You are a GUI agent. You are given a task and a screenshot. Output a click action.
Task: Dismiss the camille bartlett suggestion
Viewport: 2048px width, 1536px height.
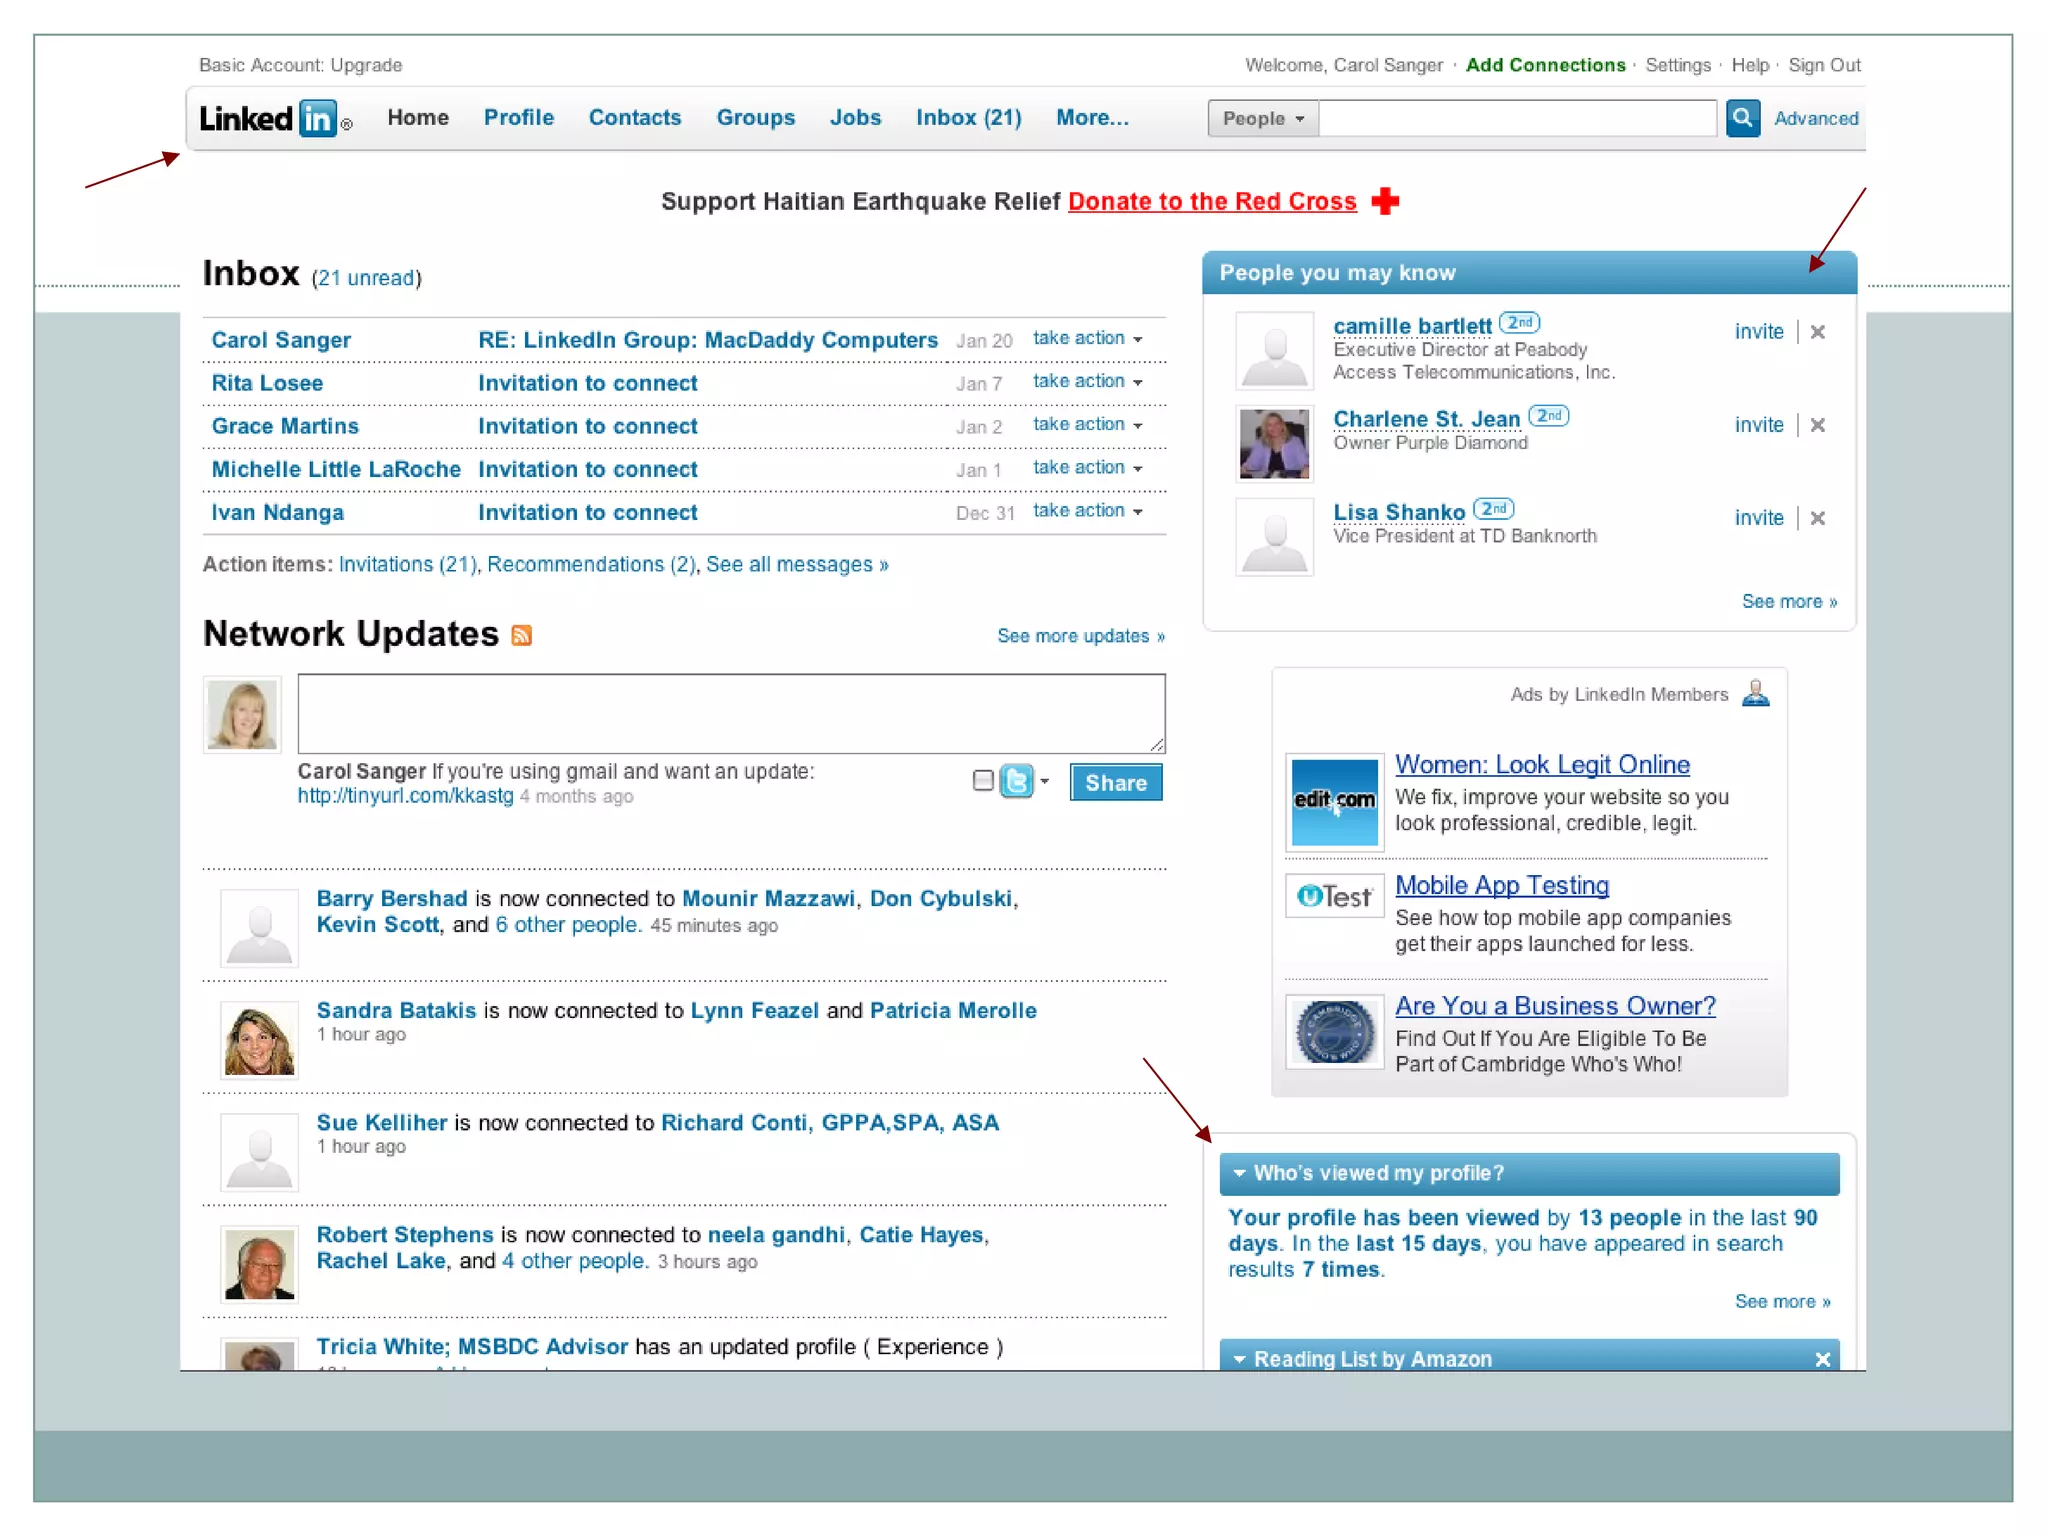[1818, 332]
